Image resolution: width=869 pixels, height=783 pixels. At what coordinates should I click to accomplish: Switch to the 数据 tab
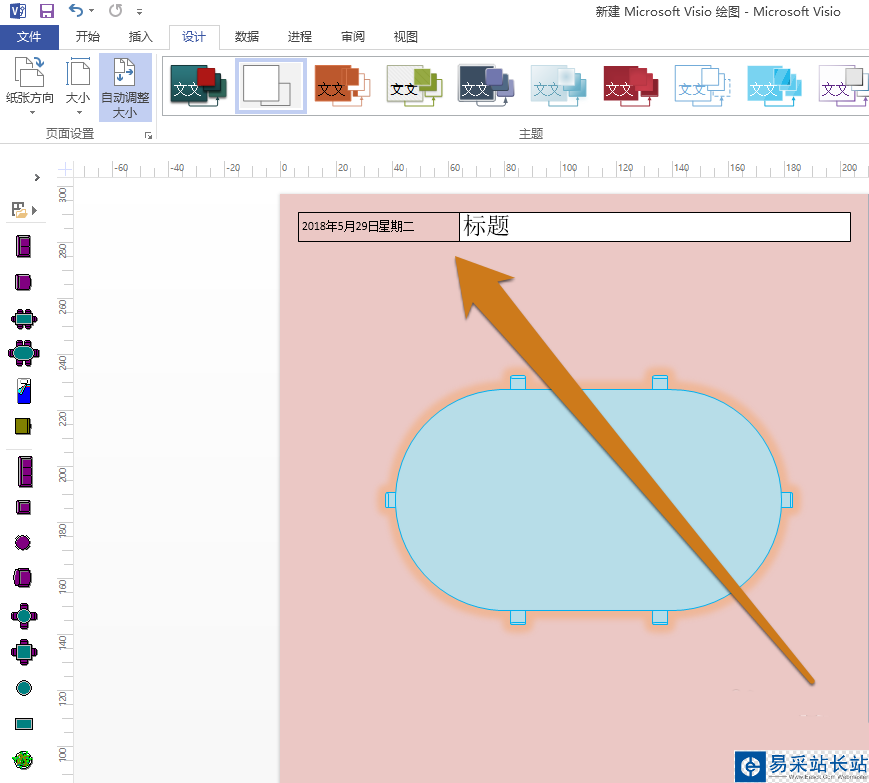[x=247, y=37]
